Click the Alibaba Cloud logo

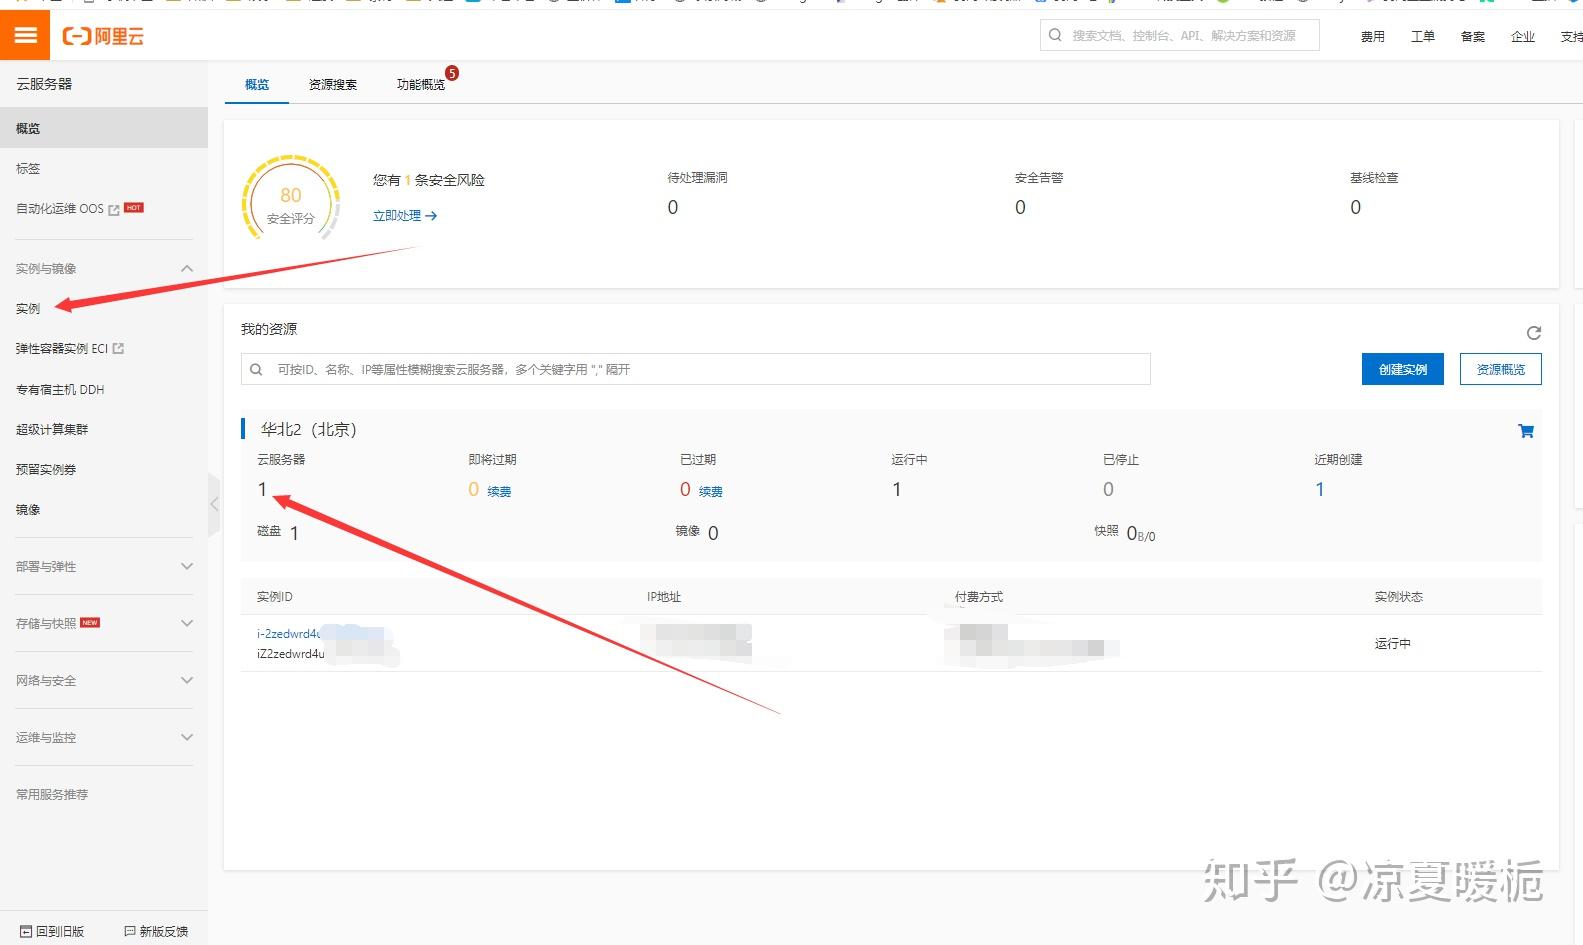click(103, 37)
